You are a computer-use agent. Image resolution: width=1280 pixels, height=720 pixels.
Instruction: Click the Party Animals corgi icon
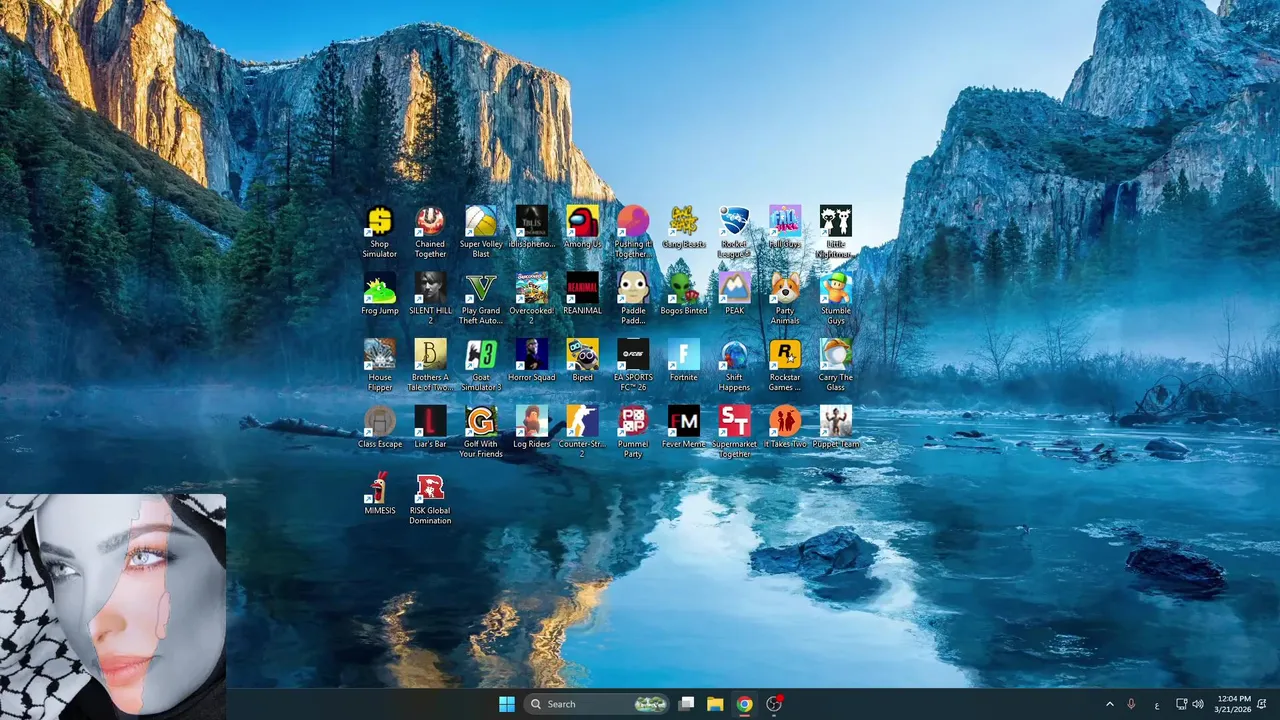(x=785, y=298)
